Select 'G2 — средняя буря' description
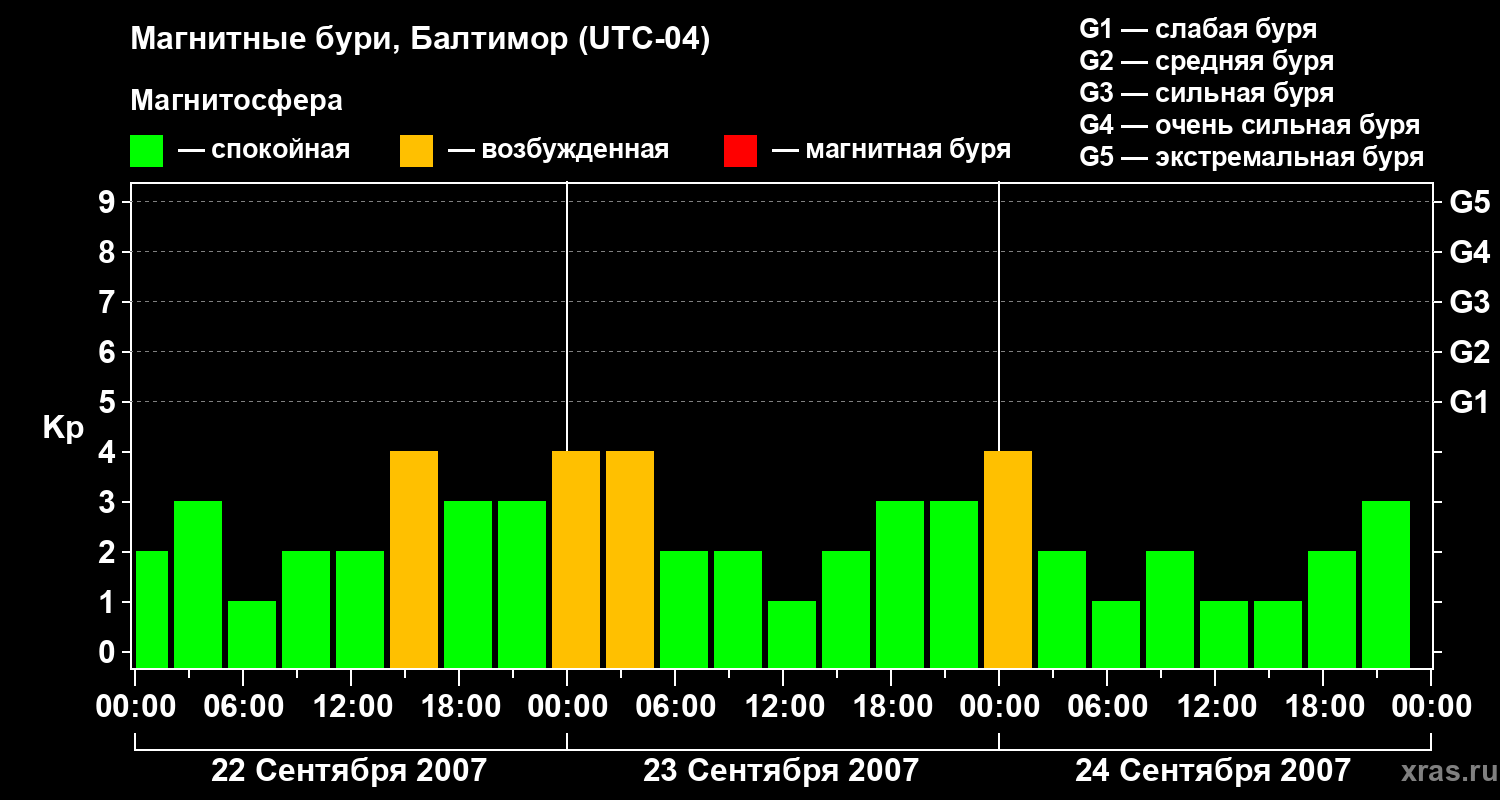 point(1207,61)
